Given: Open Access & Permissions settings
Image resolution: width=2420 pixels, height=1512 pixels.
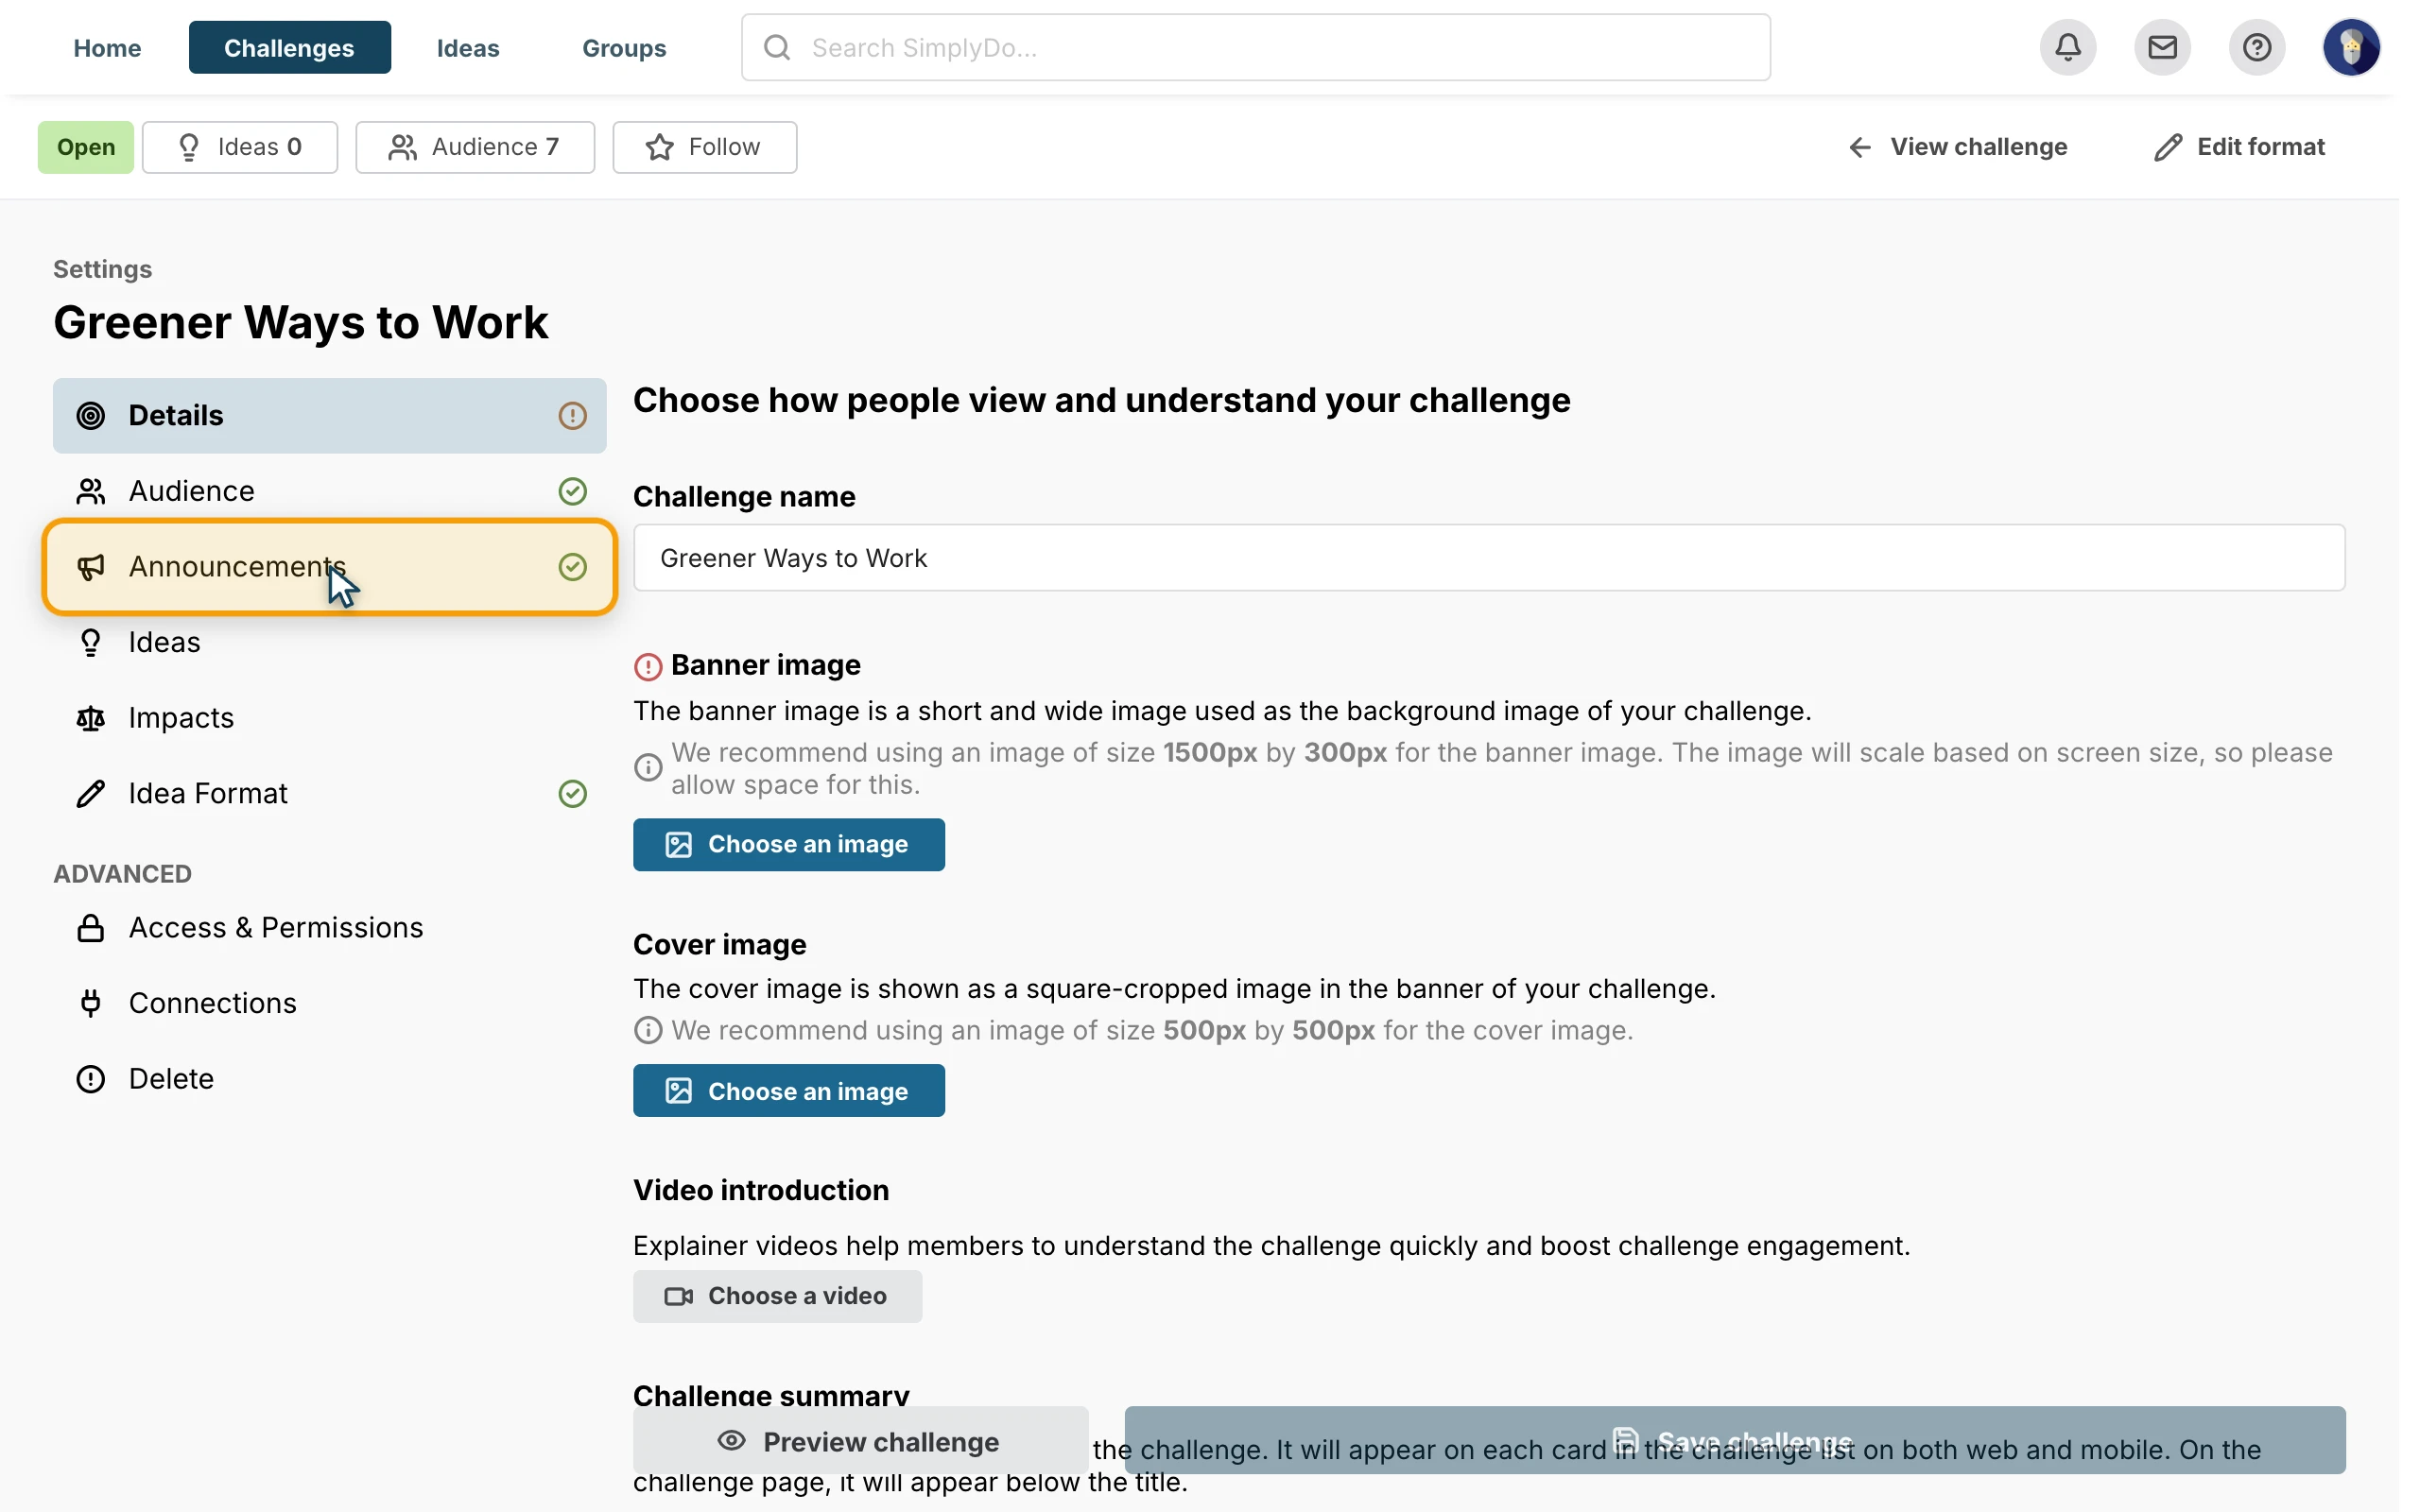Looking at the screenshot, I should 329,928.
